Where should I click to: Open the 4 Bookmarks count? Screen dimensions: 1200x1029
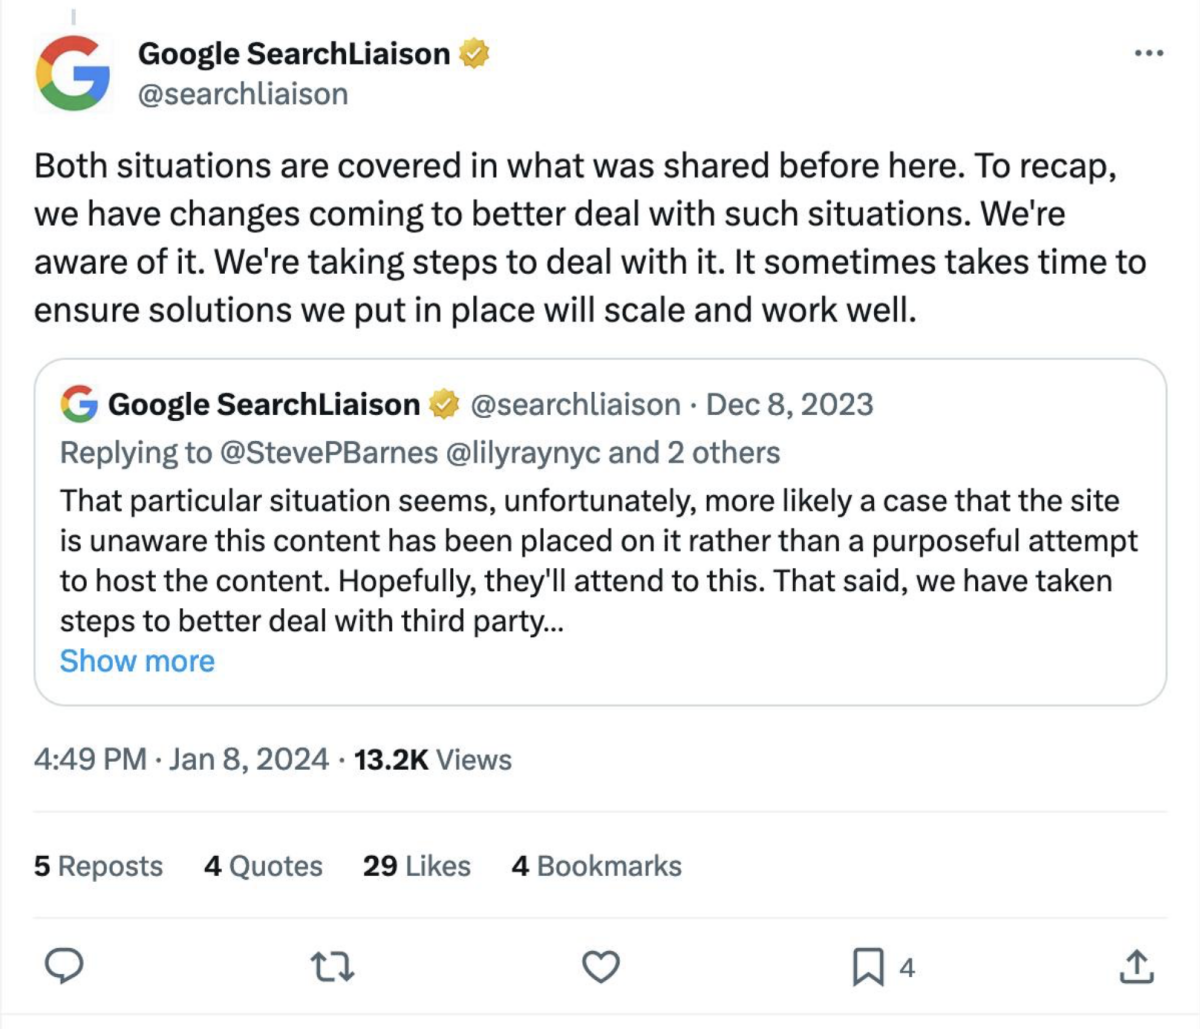click(596, 866)
